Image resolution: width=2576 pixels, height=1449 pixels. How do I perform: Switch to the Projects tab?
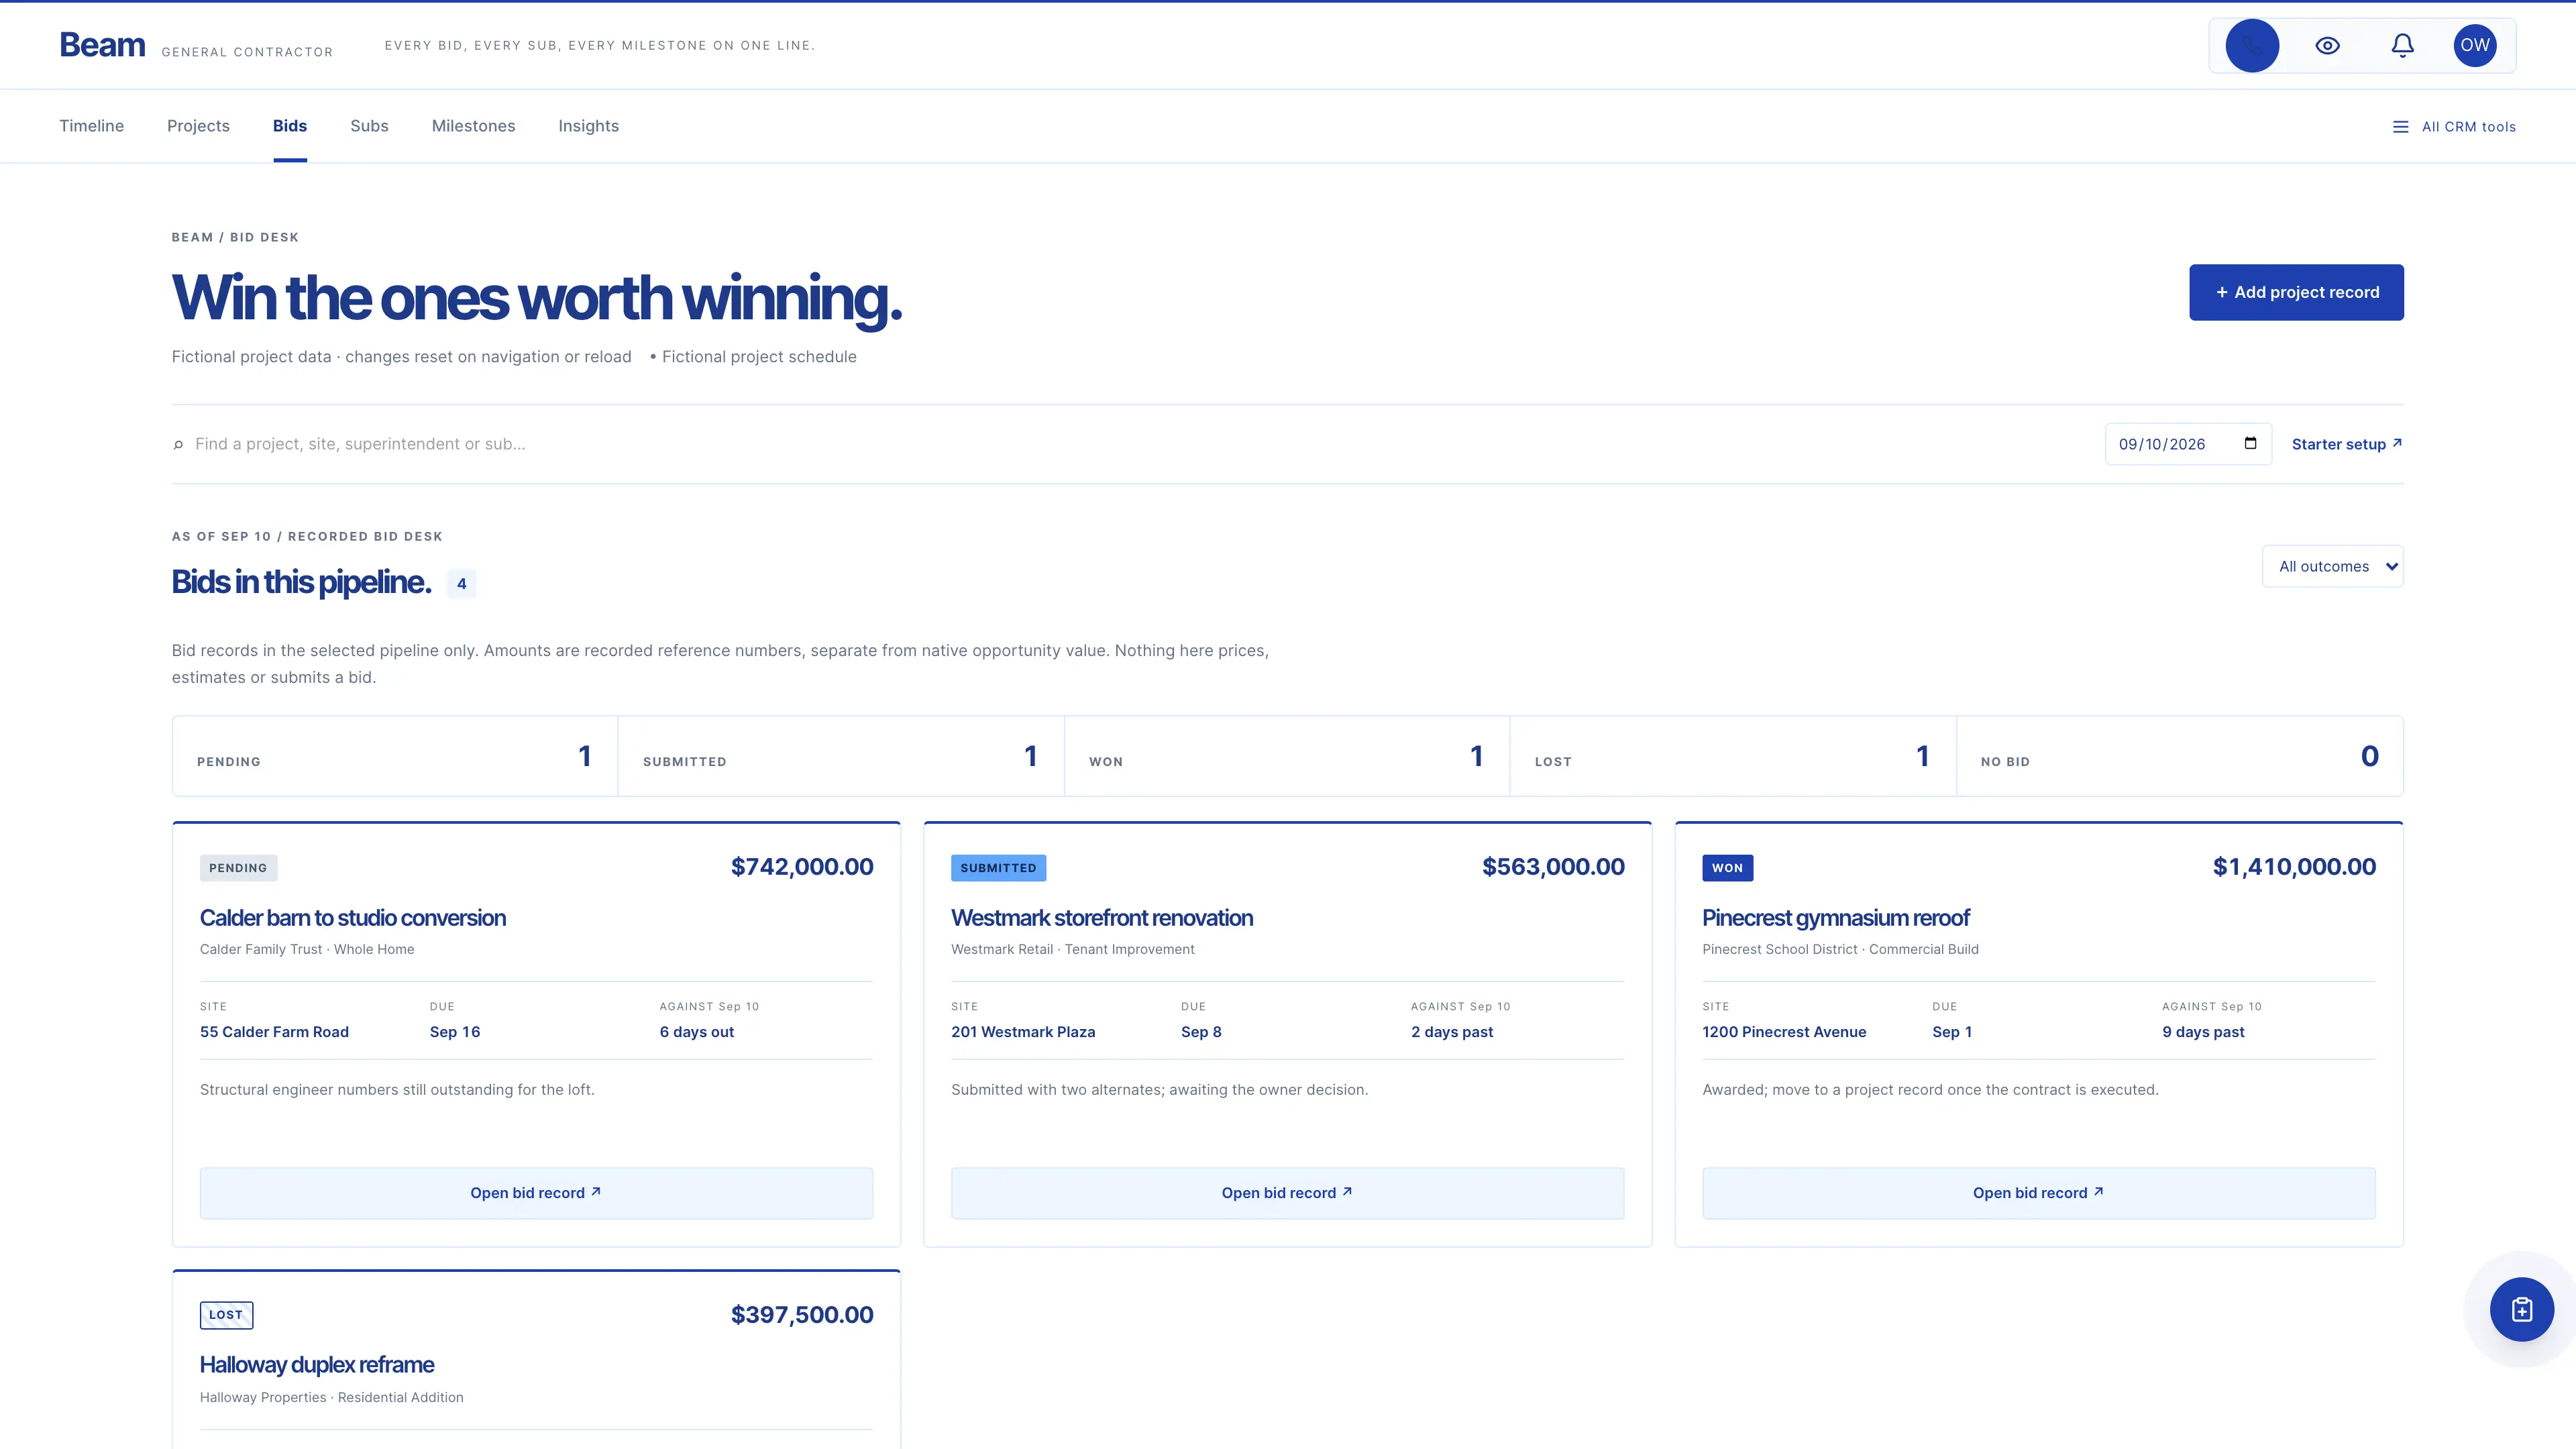pos(198,126)
